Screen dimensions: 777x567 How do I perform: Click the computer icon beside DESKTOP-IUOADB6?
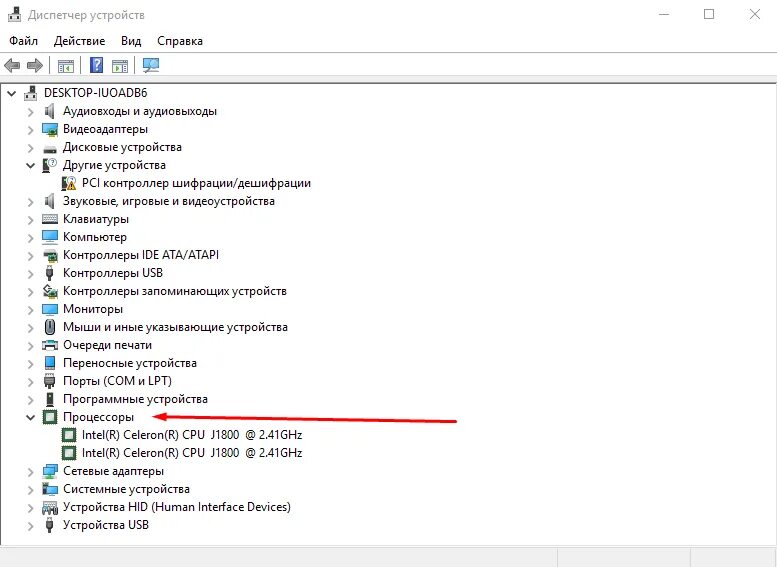pos(31,93)
